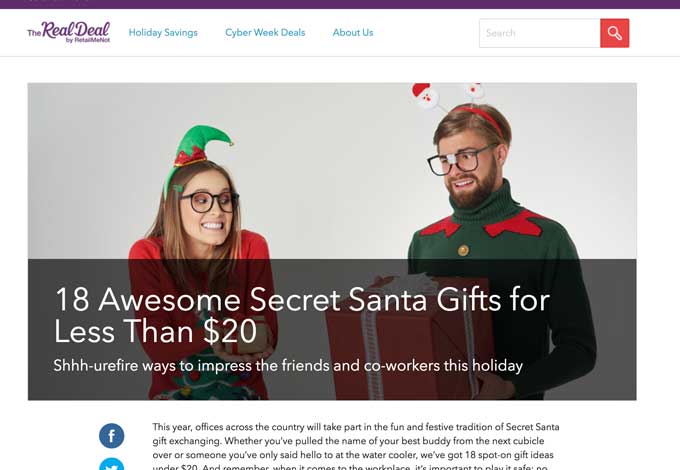
Task: Click the intro paragraph starting 'This year, offices'
Action: [x=356, y=448]
